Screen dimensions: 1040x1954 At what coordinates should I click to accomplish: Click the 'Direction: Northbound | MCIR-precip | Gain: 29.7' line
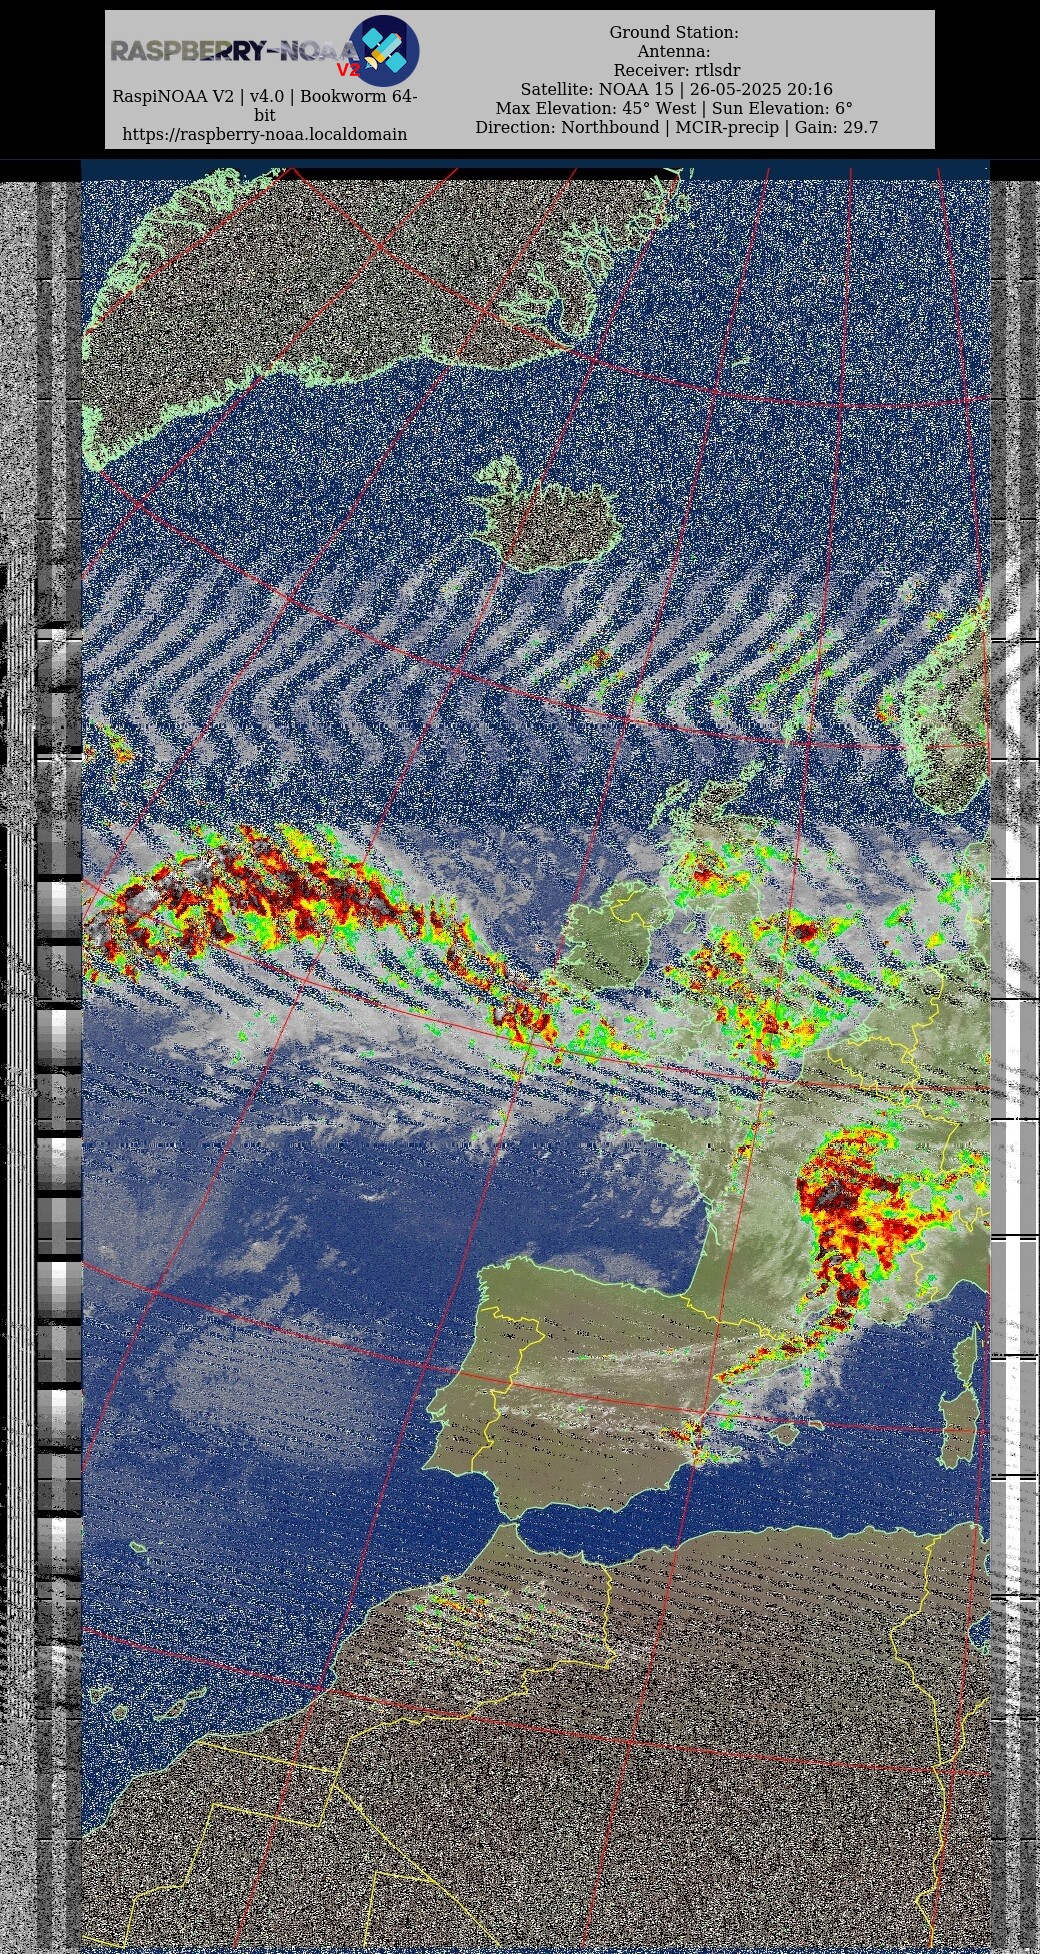676,127
